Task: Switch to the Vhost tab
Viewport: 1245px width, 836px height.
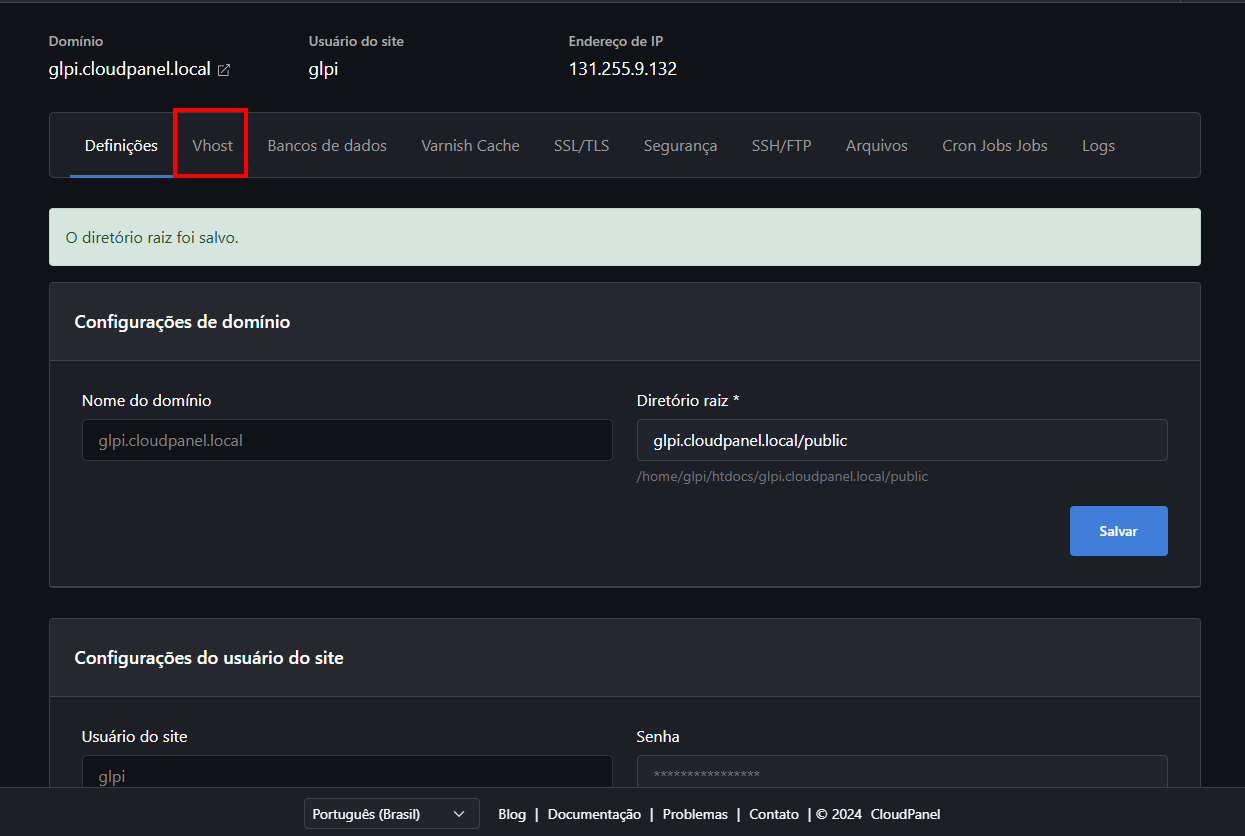Action: point(212,146)
